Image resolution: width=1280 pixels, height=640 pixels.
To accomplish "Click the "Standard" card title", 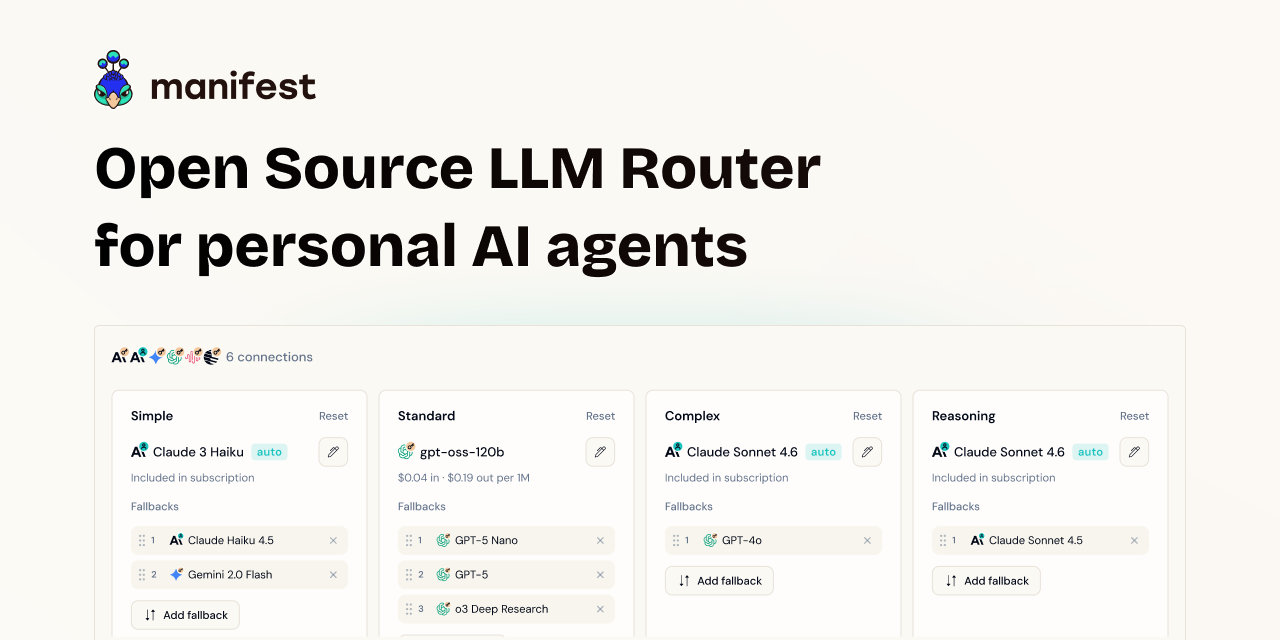I will (426, 416).
